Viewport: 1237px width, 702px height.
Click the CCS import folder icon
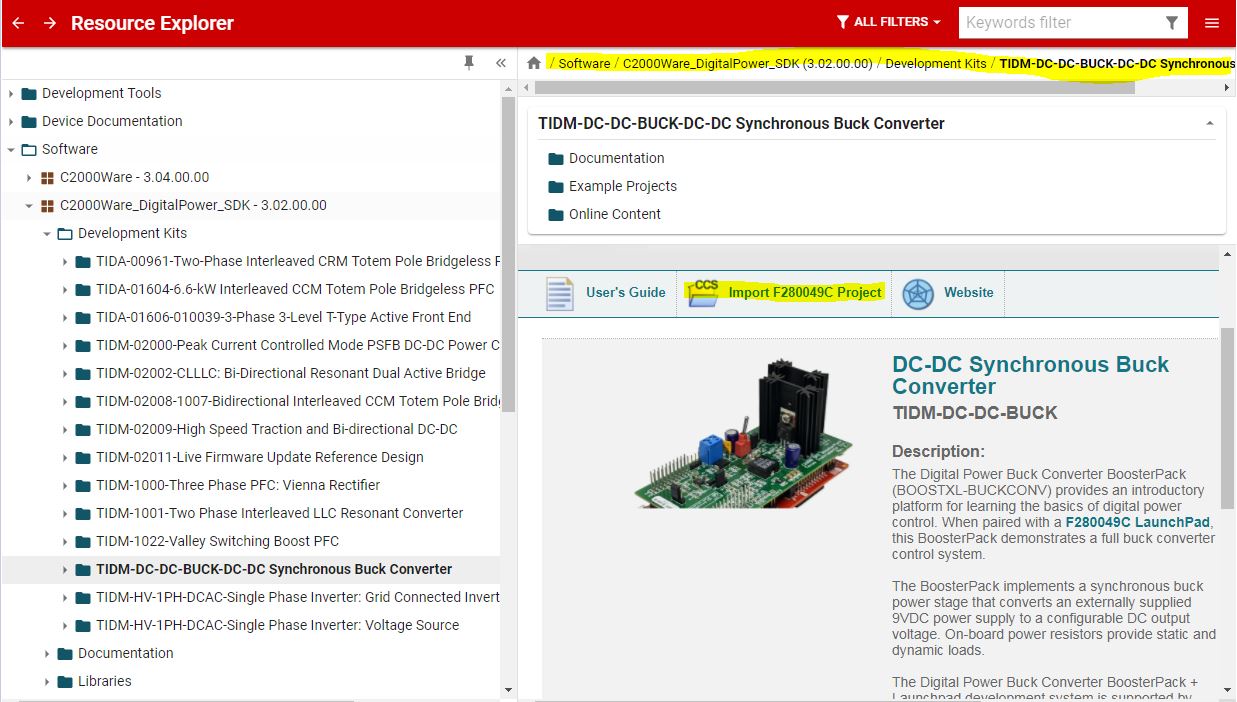point(704,293)
